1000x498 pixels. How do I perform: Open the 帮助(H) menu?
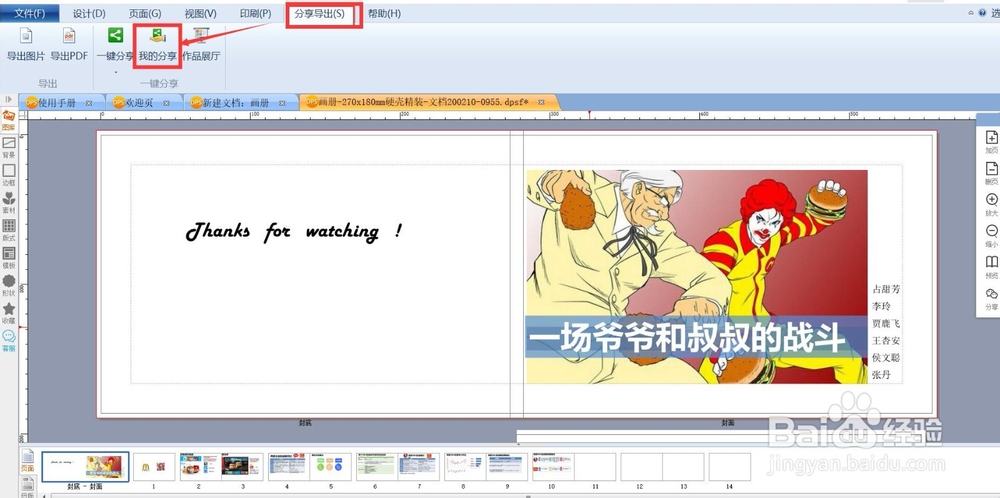point(384,13)
